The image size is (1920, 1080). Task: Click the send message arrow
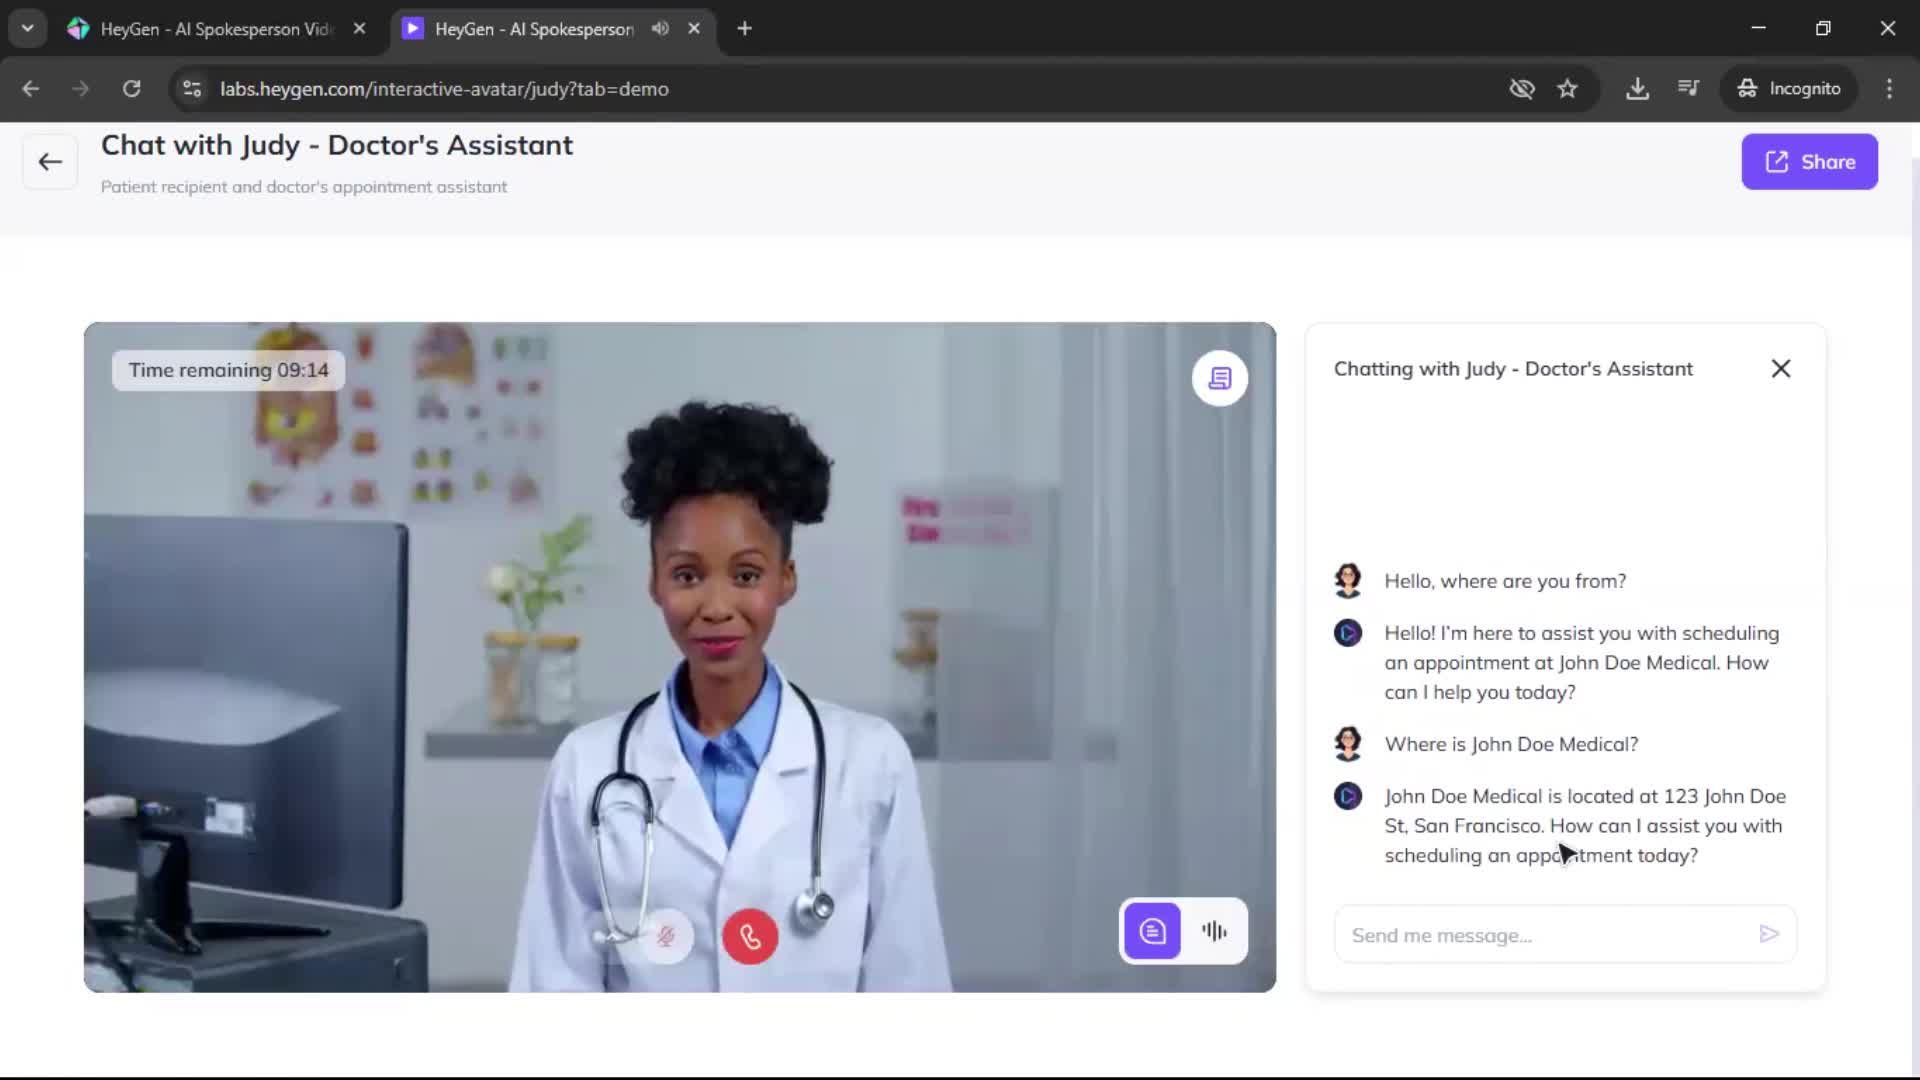tap(1768, 934)
